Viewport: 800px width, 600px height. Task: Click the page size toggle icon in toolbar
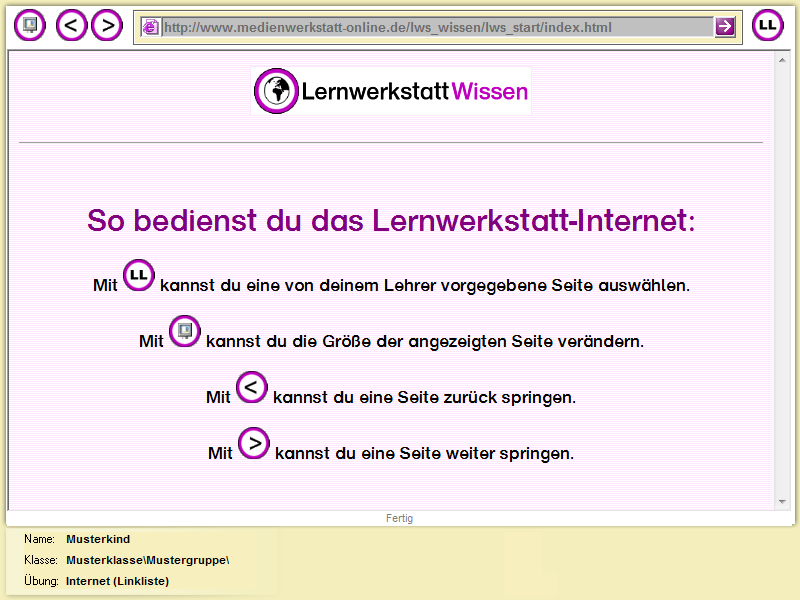pyautogui.click(x=31, y=25)
